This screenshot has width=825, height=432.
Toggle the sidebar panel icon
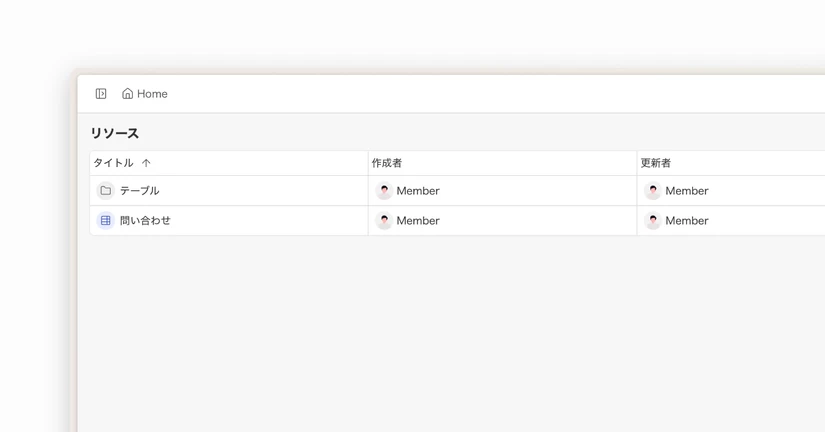pyautogui.click(x=101, y=94)
